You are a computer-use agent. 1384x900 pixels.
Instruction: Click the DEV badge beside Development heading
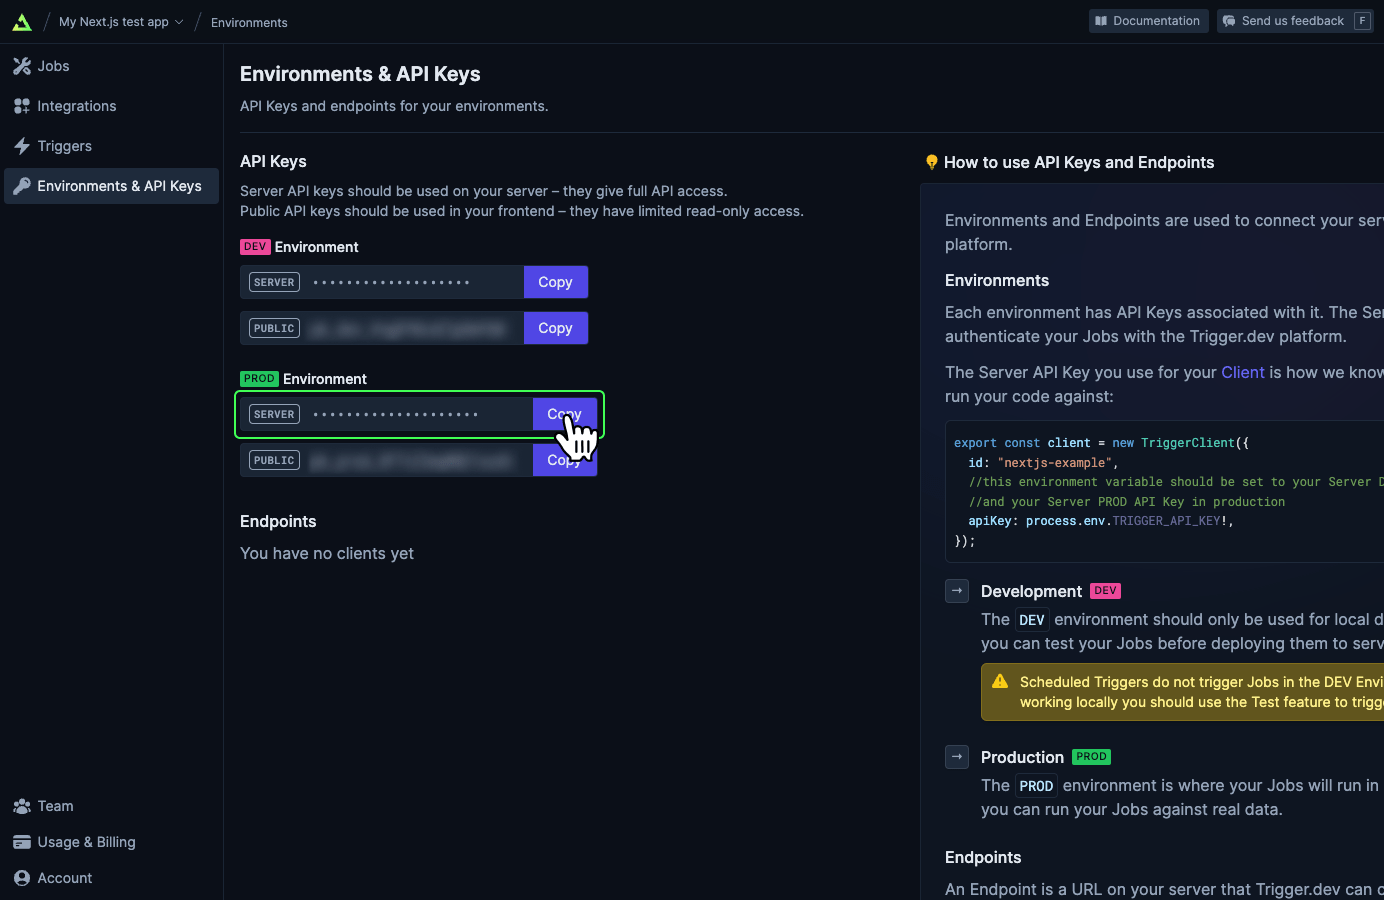[1105, 591]
